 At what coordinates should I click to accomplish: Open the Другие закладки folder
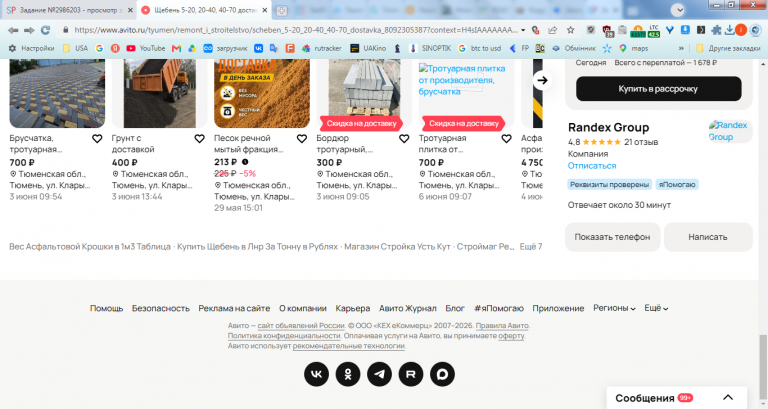(728, 48)
